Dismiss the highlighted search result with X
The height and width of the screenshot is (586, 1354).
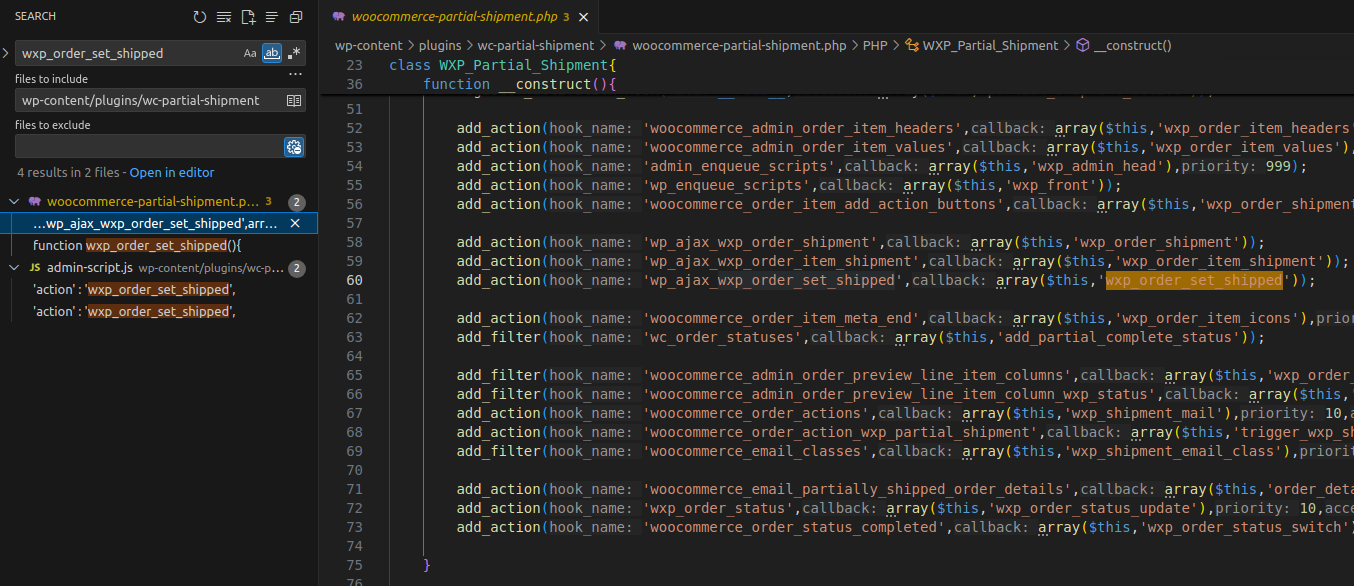tap(295, 224)
